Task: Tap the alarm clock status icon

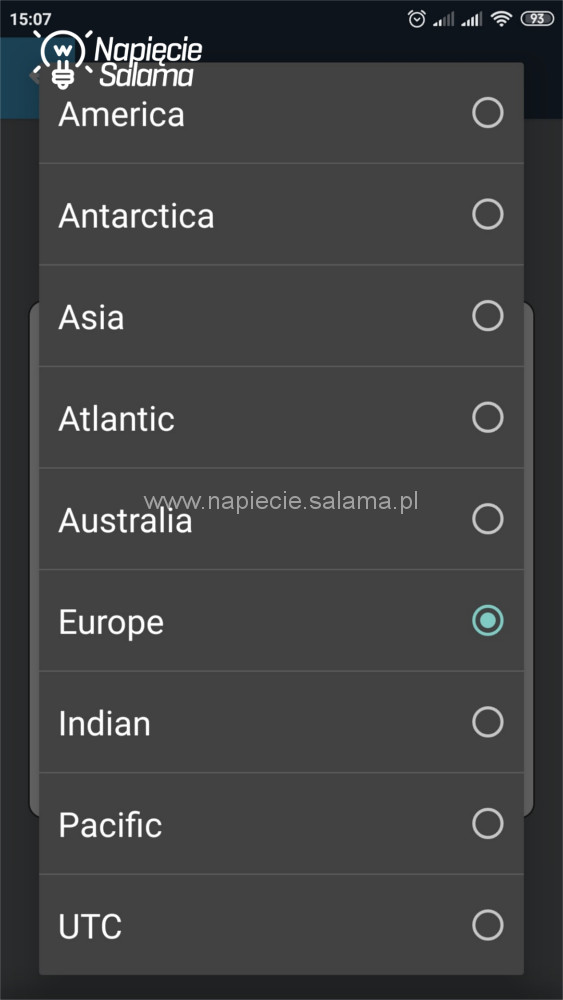Action: 417,19
